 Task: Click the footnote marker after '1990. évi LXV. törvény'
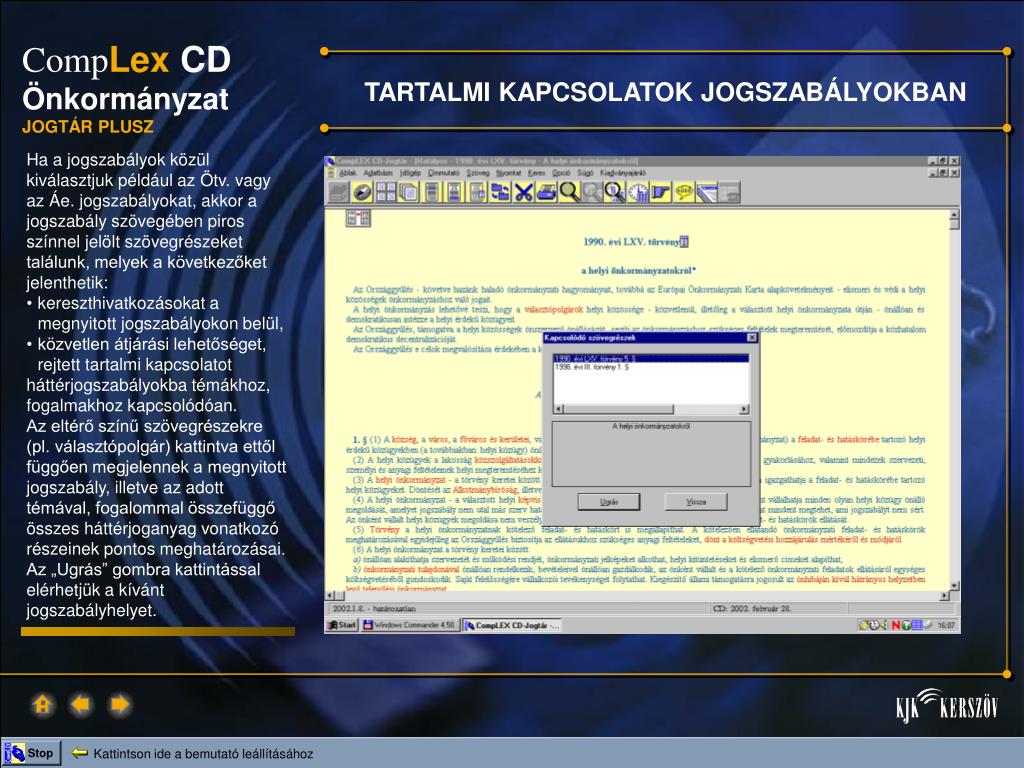pos(684,242)
